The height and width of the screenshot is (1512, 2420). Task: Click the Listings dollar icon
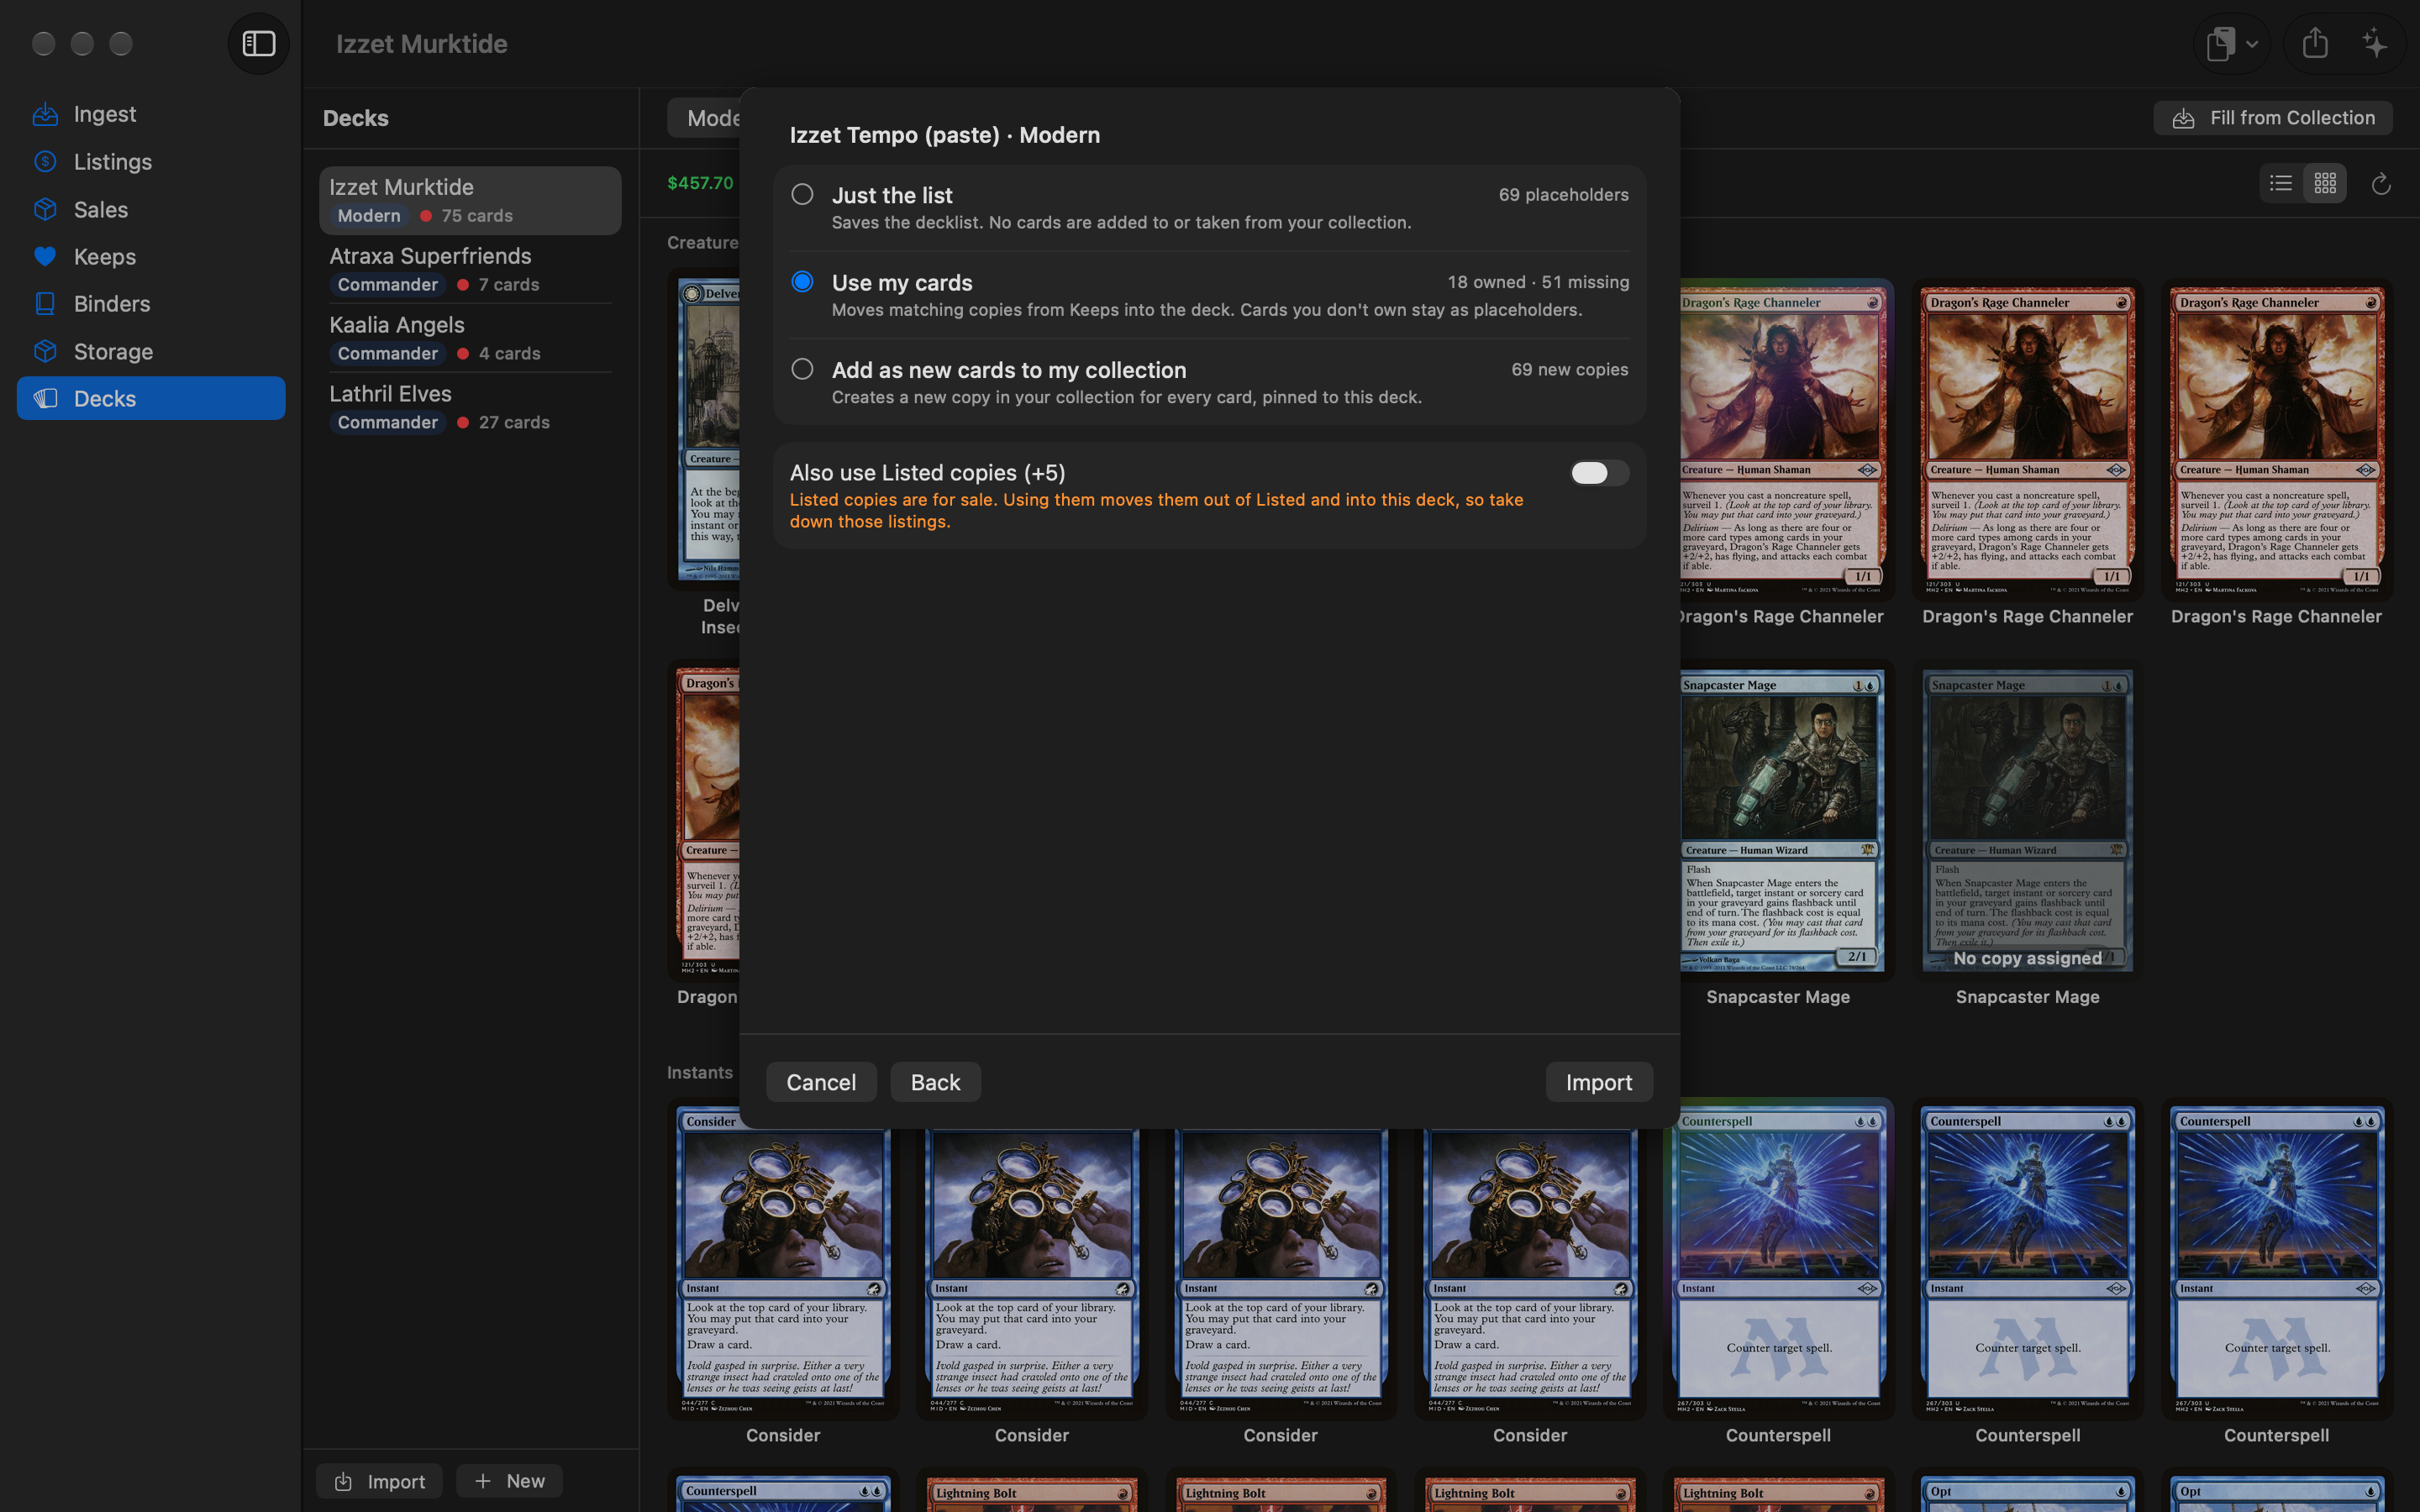point(45,162)
